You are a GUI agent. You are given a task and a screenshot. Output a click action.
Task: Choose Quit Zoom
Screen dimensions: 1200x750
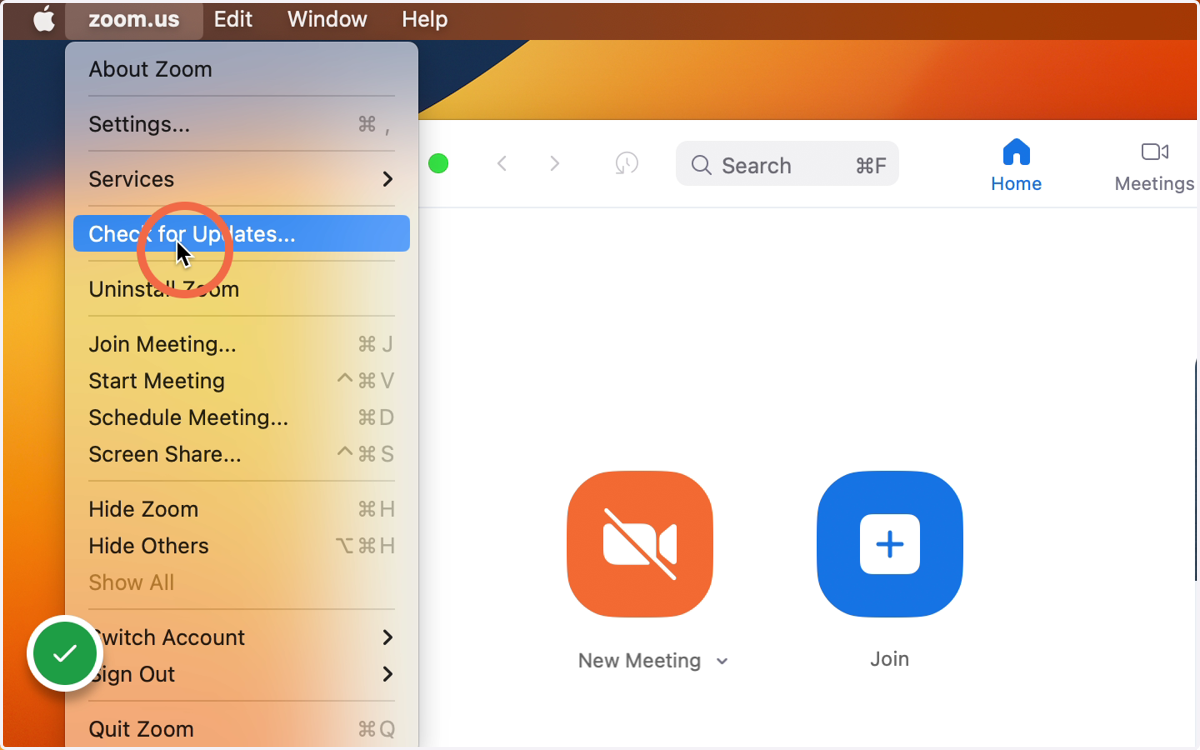tap(241, 730)
